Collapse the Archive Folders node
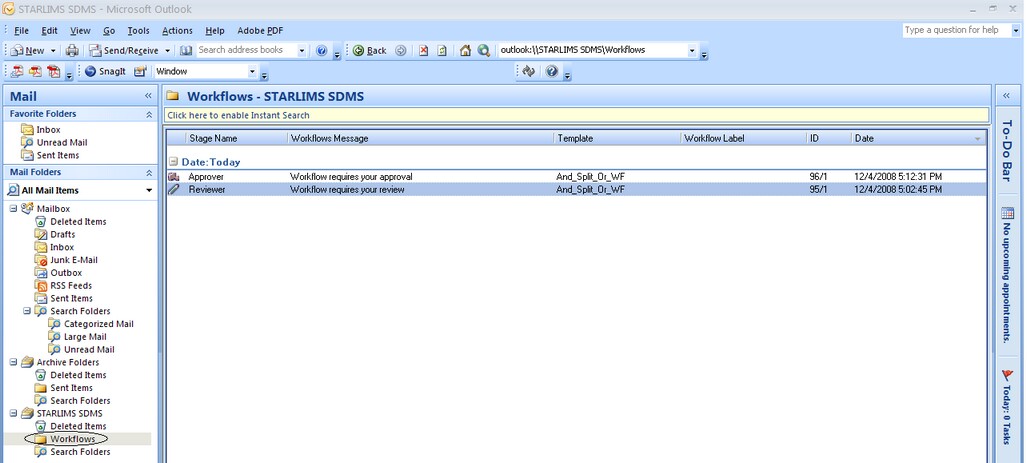 (x=13, y=361)
